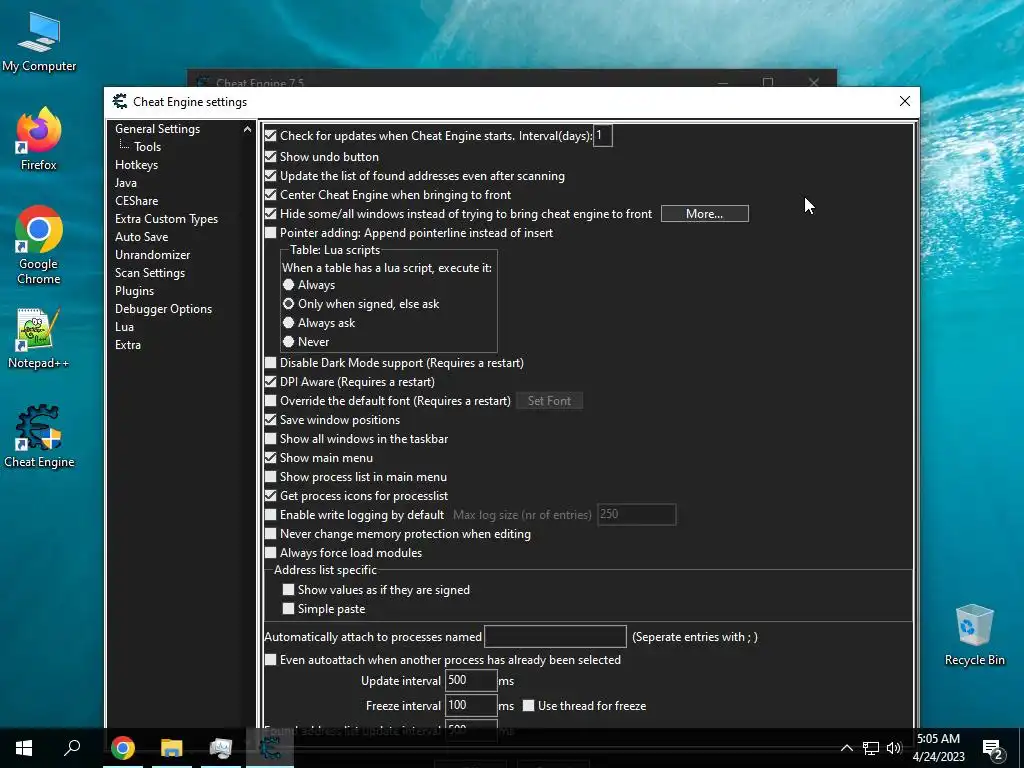This screenshot has width=1024, height=768.
Task: Click the auto-attach process names field
Action: coord(555,636)
